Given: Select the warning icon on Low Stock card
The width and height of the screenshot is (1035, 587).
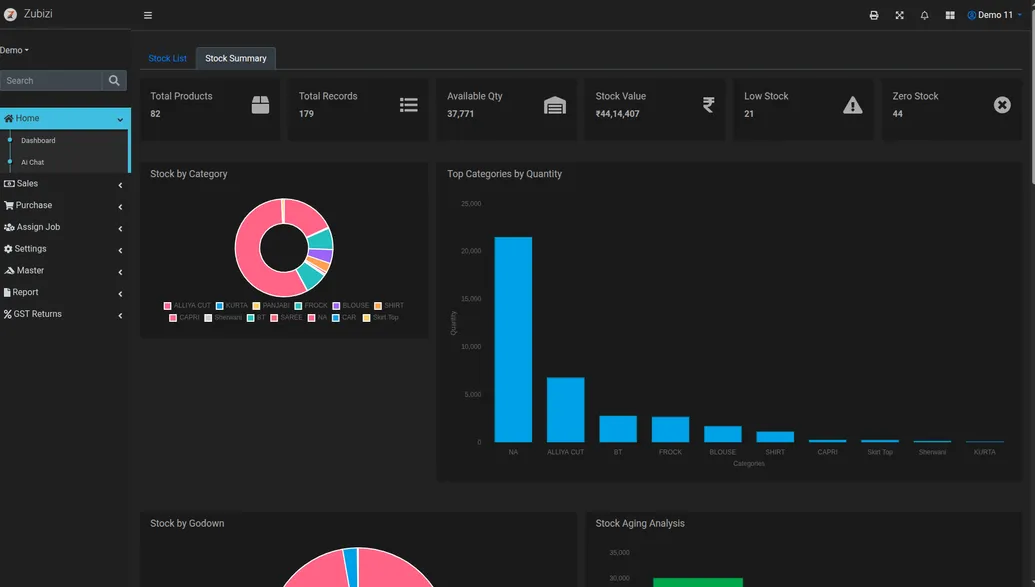Looking at the screenshot, I should coord(854,104).
